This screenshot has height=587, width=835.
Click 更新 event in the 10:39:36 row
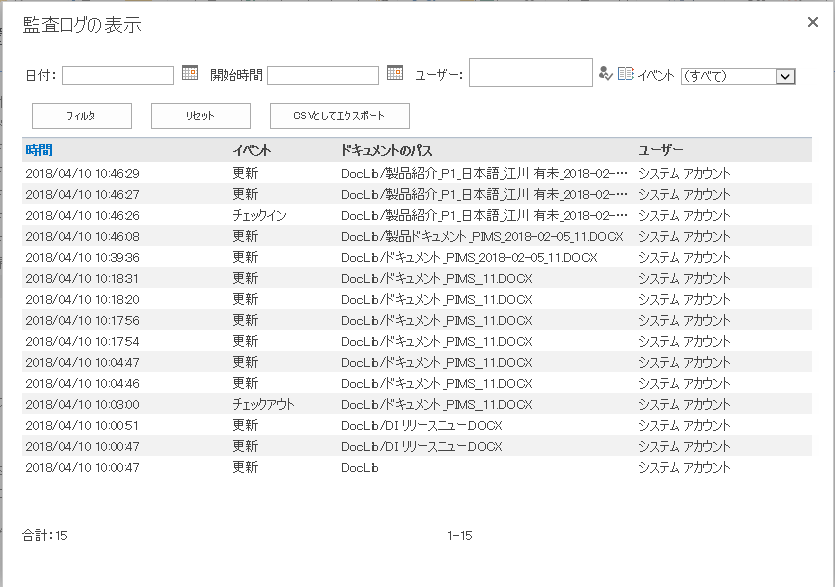245,258
